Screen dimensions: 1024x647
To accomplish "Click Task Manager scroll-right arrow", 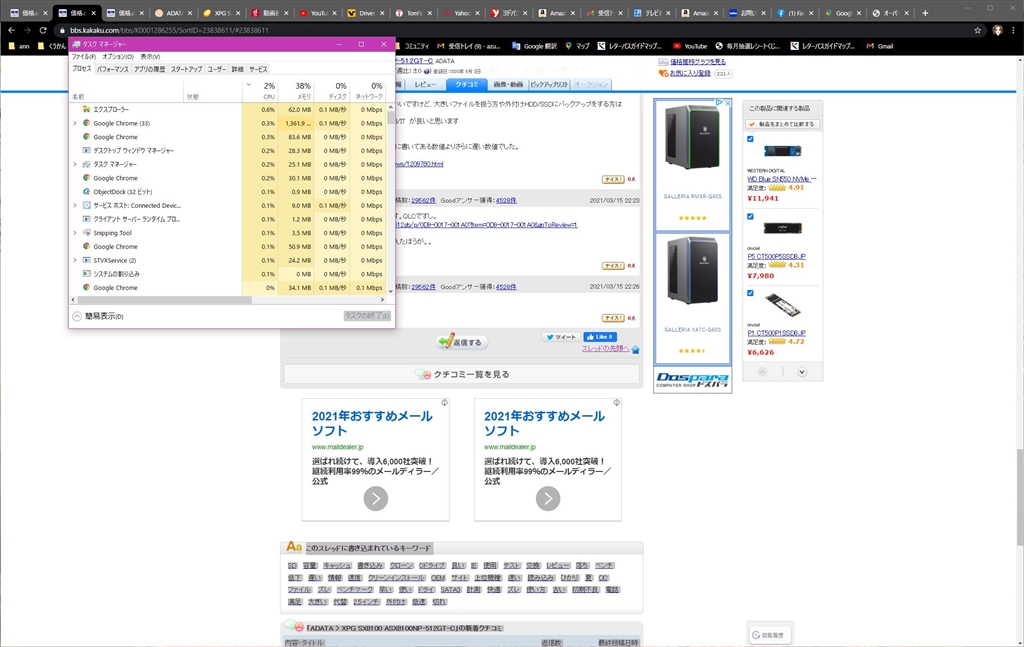I will (x=383, y=300).
